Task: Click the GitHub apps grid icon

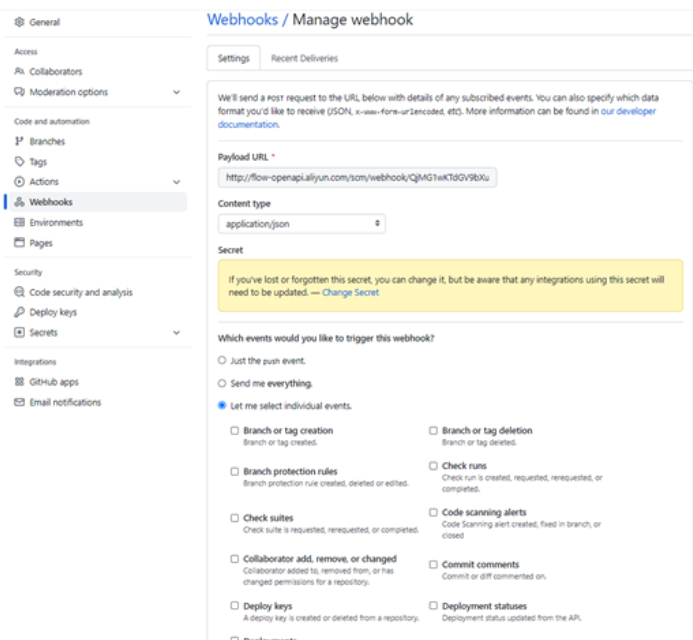Action: click(x=19, y=382)
